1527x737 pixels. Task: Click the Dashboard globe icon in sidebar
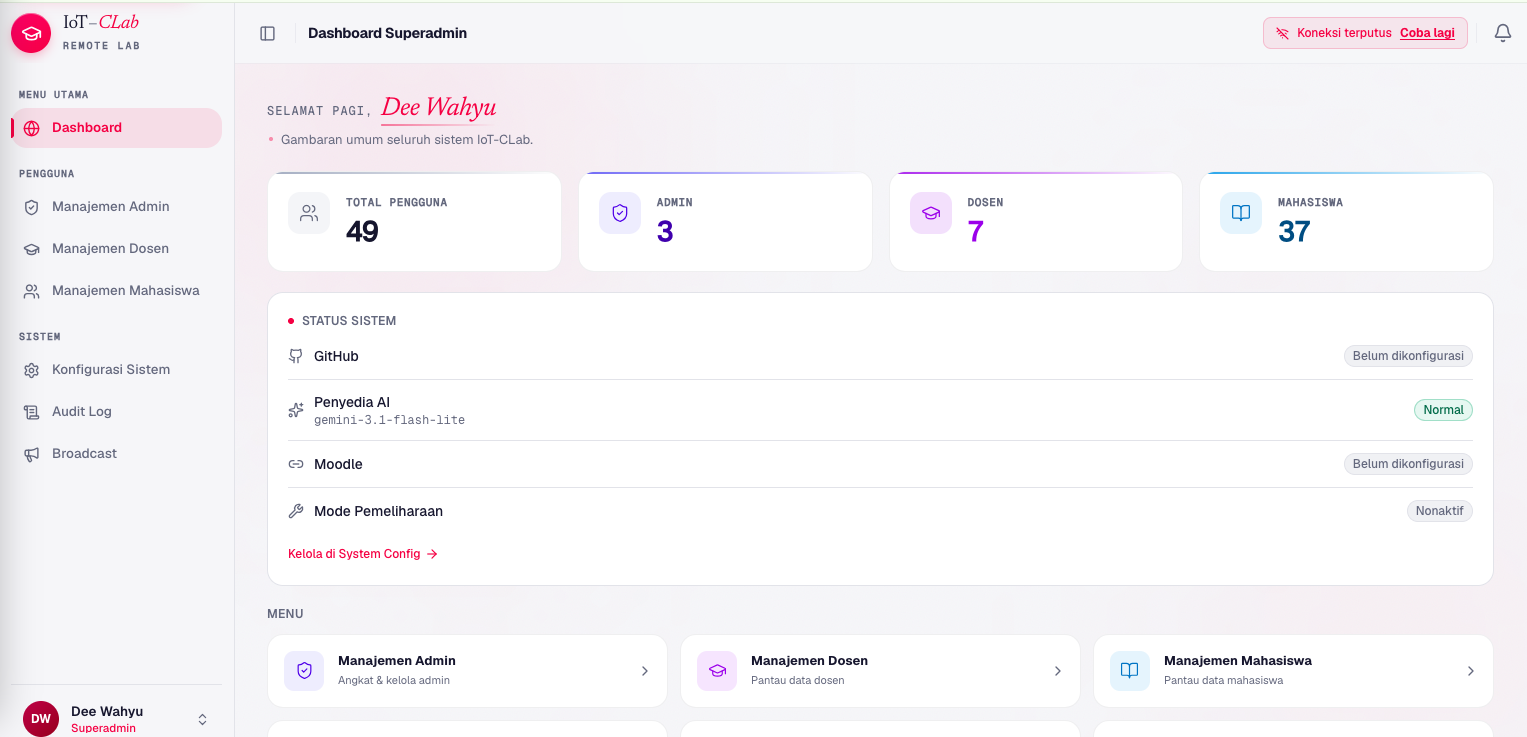click(32, 128)
